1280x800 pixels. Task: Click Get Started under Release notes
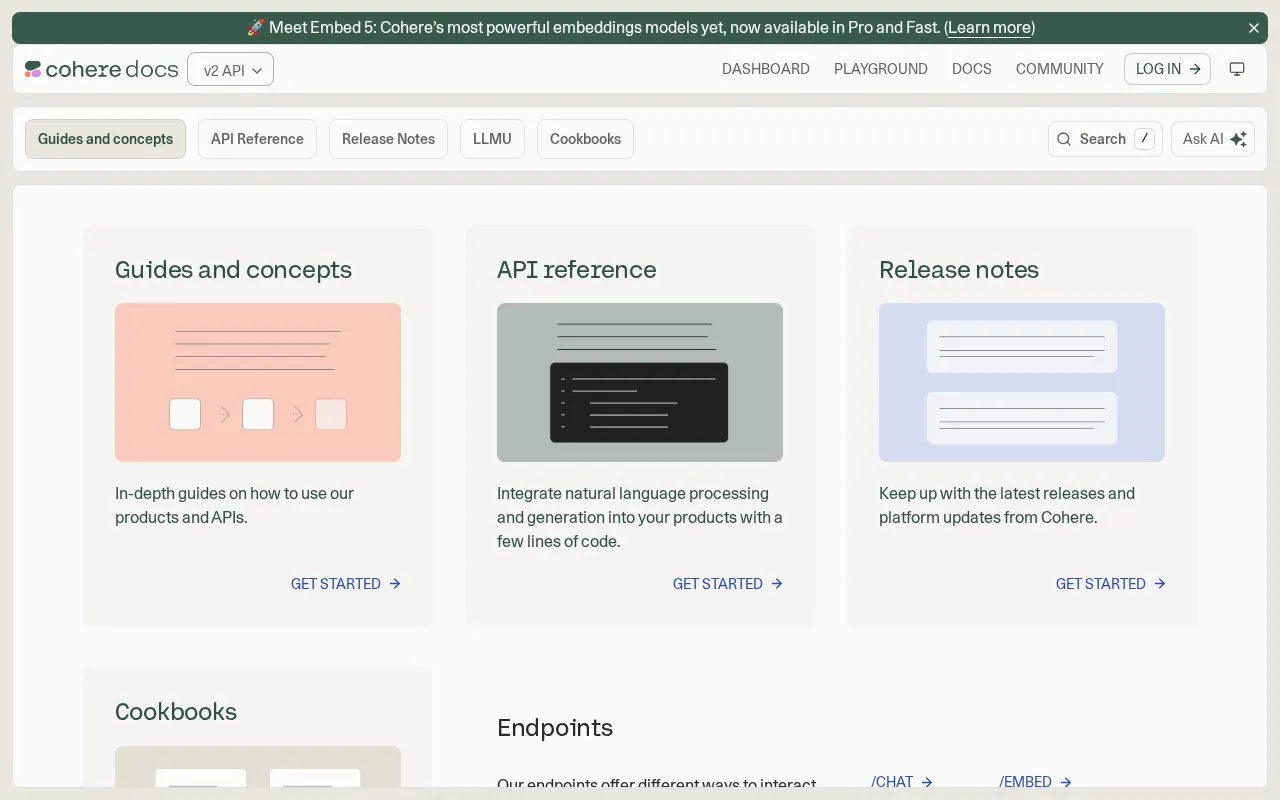tap(1111, 584)
